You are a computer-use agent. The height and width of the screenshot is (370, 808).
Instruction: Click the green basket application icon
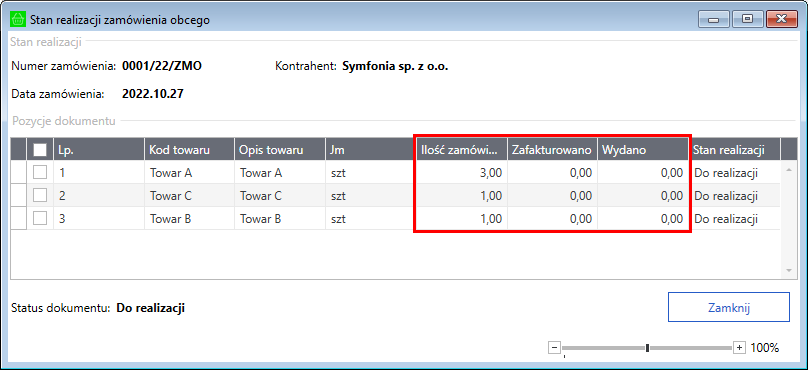[18, 20]
